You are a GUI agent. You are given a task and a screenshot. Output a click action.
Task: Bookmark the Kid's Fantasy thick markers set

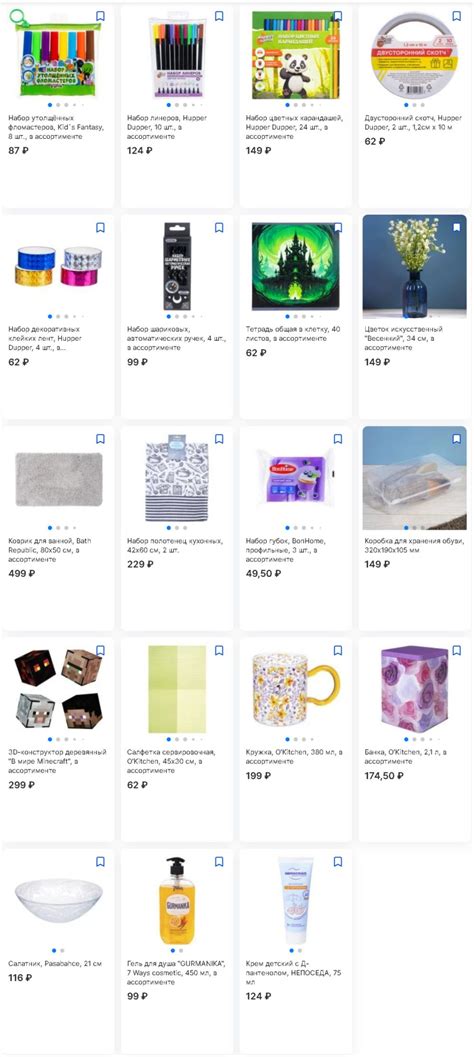click(100, 16)
